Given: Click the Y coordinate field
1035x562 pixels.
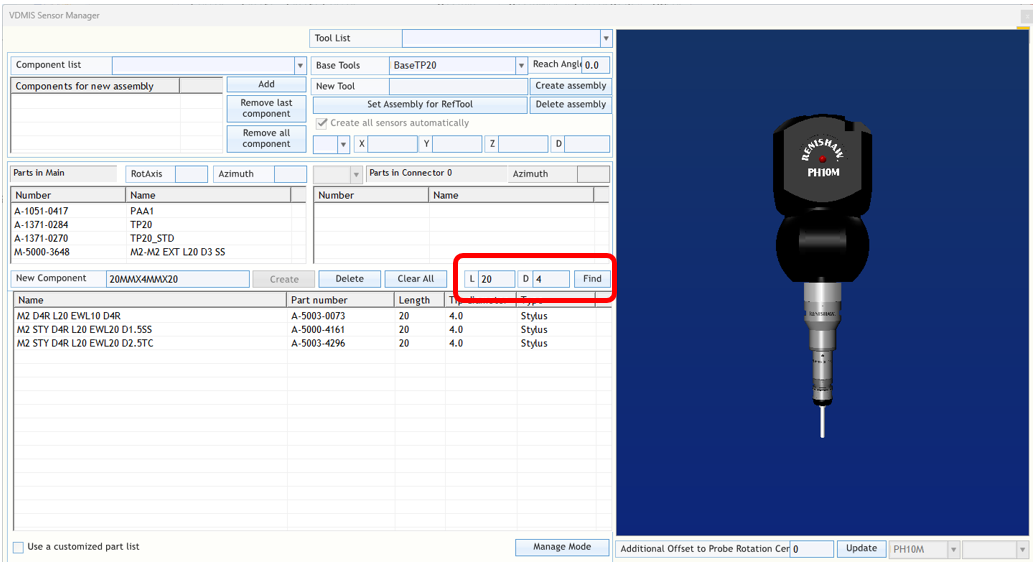Looking at the screenshot, I should (x=457, y=144).
